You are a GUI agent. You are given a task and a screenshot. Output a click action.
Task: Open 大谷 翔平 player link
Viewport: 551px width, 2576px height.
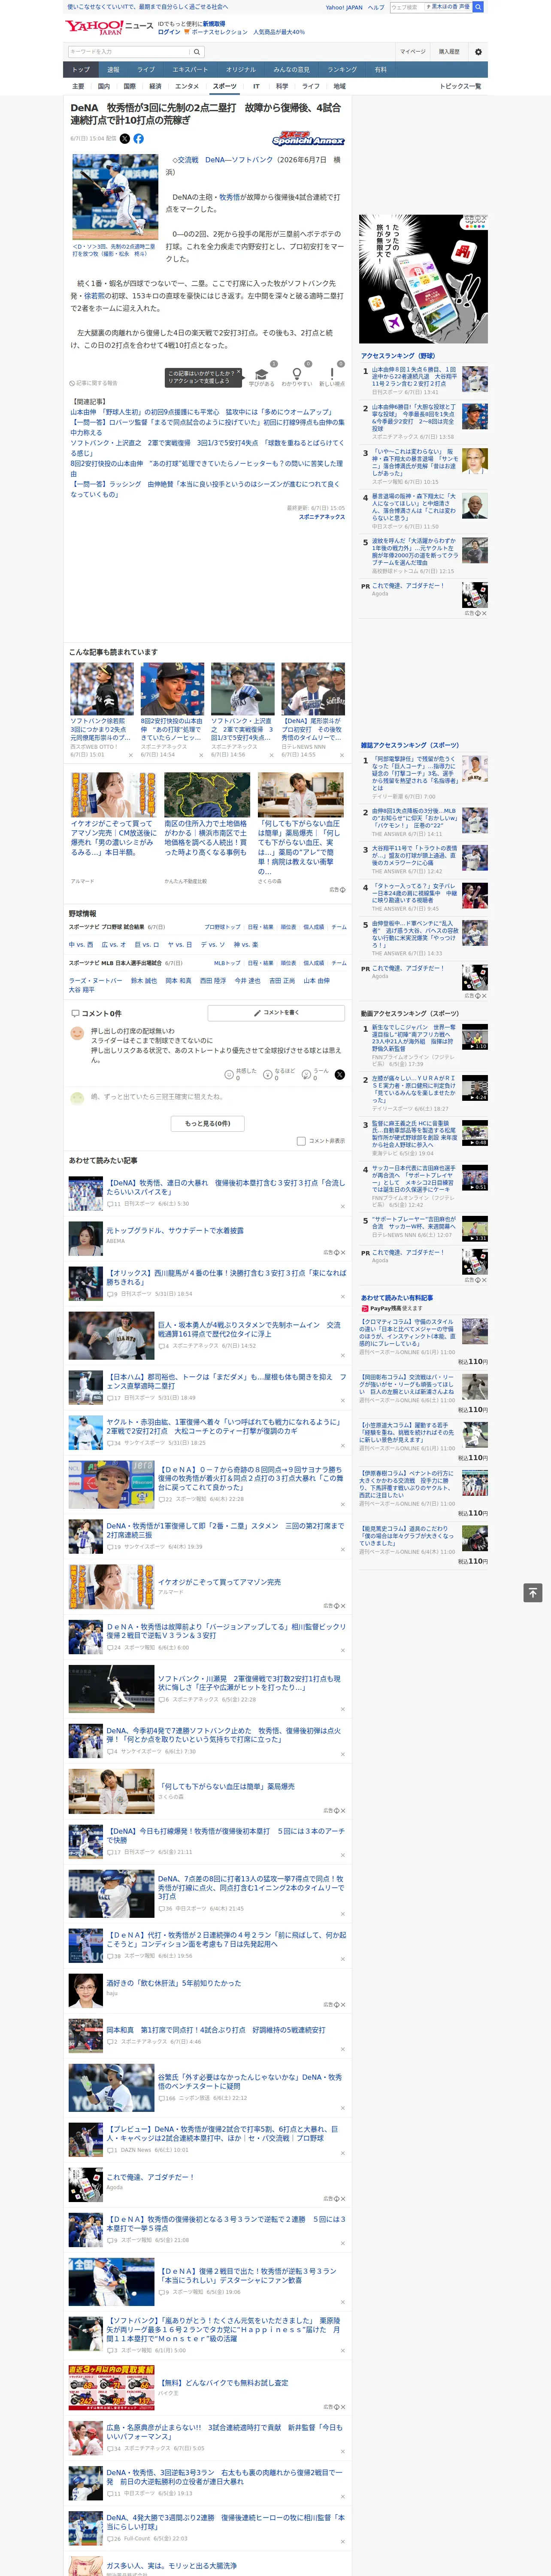tap(82, 990)
